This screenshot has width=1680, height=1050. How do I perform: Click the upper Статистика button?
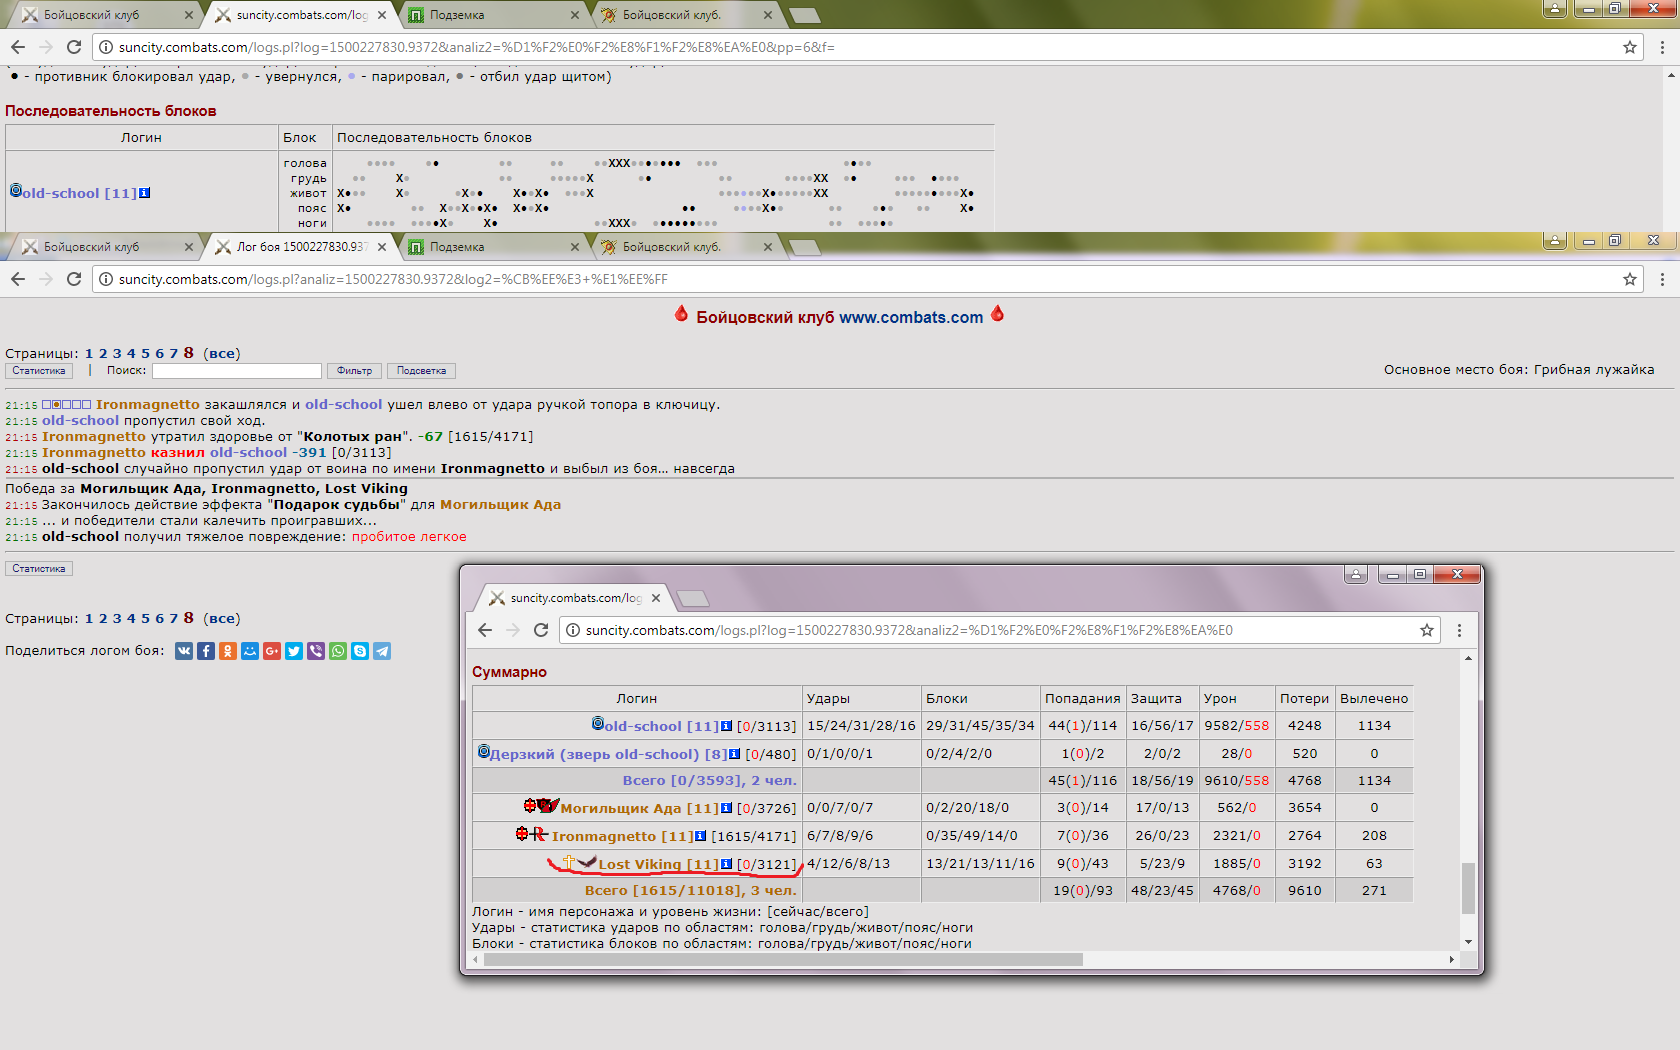39,371
